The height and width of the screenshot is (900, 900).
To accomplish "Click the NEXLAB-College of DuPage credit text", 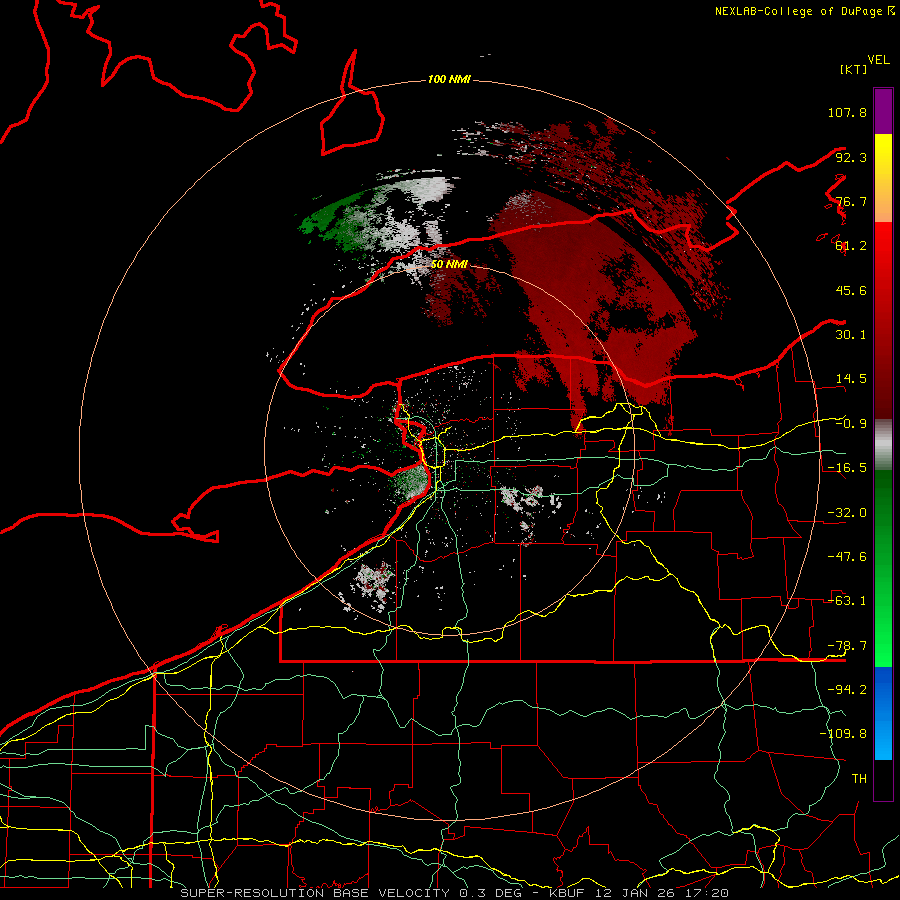I will tap(804, 11).
